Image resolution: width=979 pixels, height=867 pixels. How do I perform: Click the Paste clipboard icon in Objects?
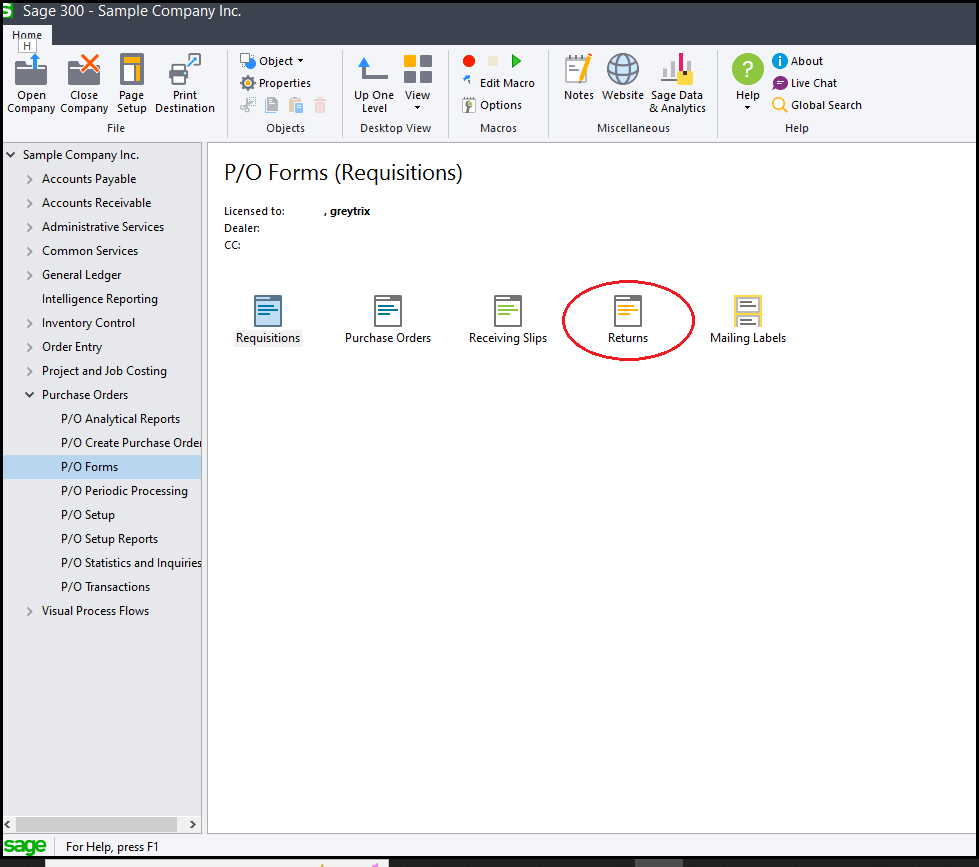(x=296, y=105)
